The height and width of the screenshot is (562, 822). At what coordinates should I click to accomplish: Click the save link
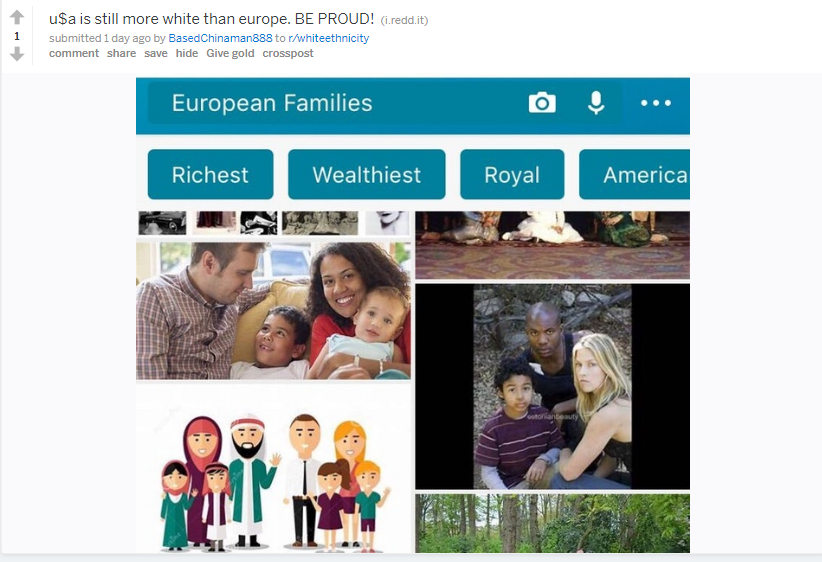[156, 53]
